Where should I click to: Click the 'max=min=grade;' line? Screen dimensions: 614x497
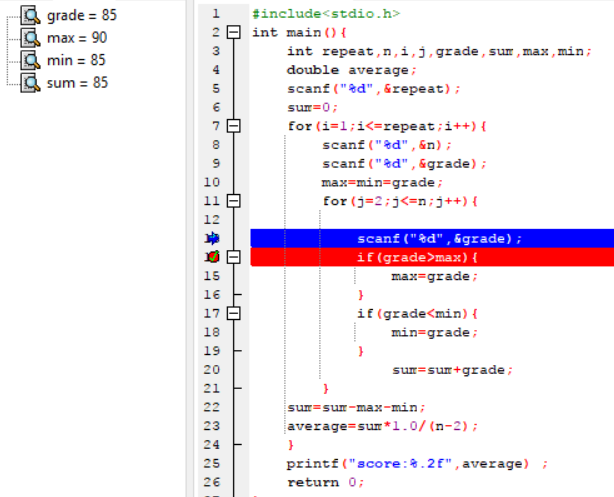point(382,183)
